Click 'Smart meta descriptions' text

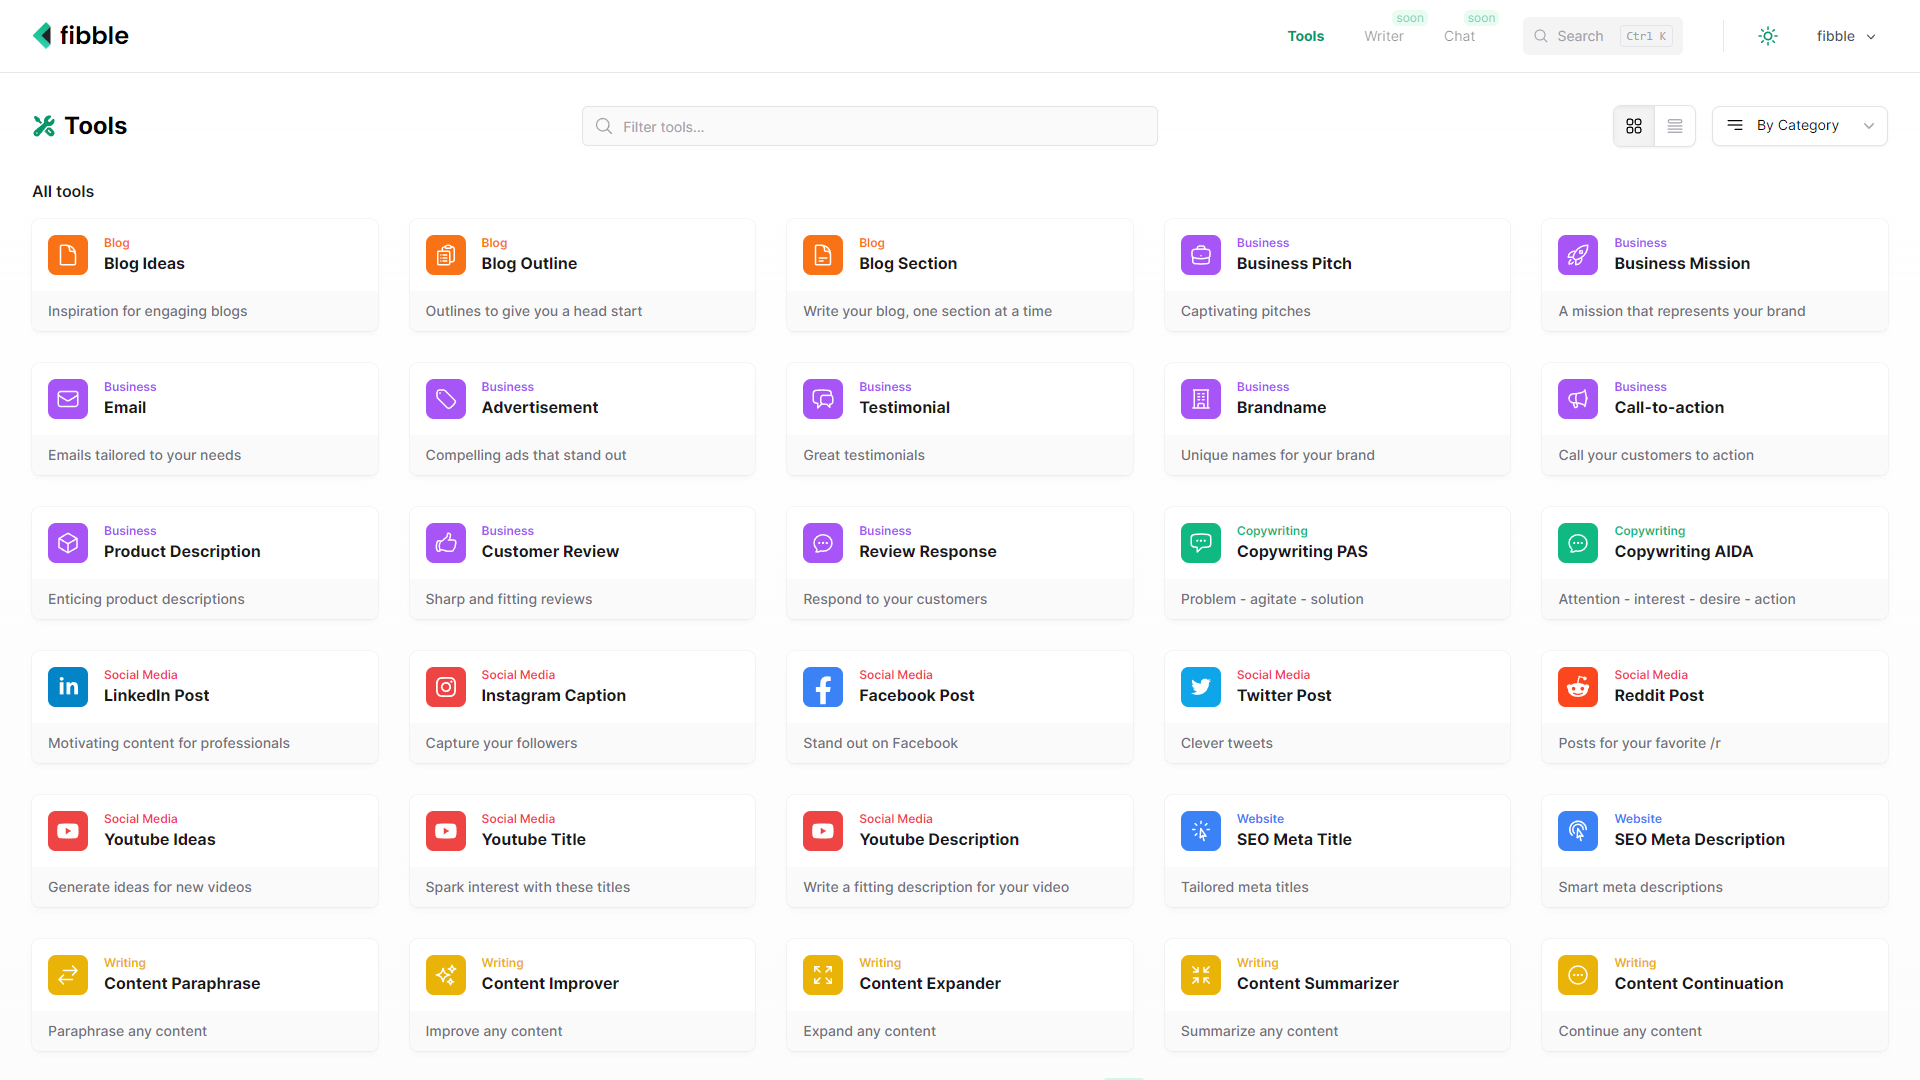tap(1640, 887)
